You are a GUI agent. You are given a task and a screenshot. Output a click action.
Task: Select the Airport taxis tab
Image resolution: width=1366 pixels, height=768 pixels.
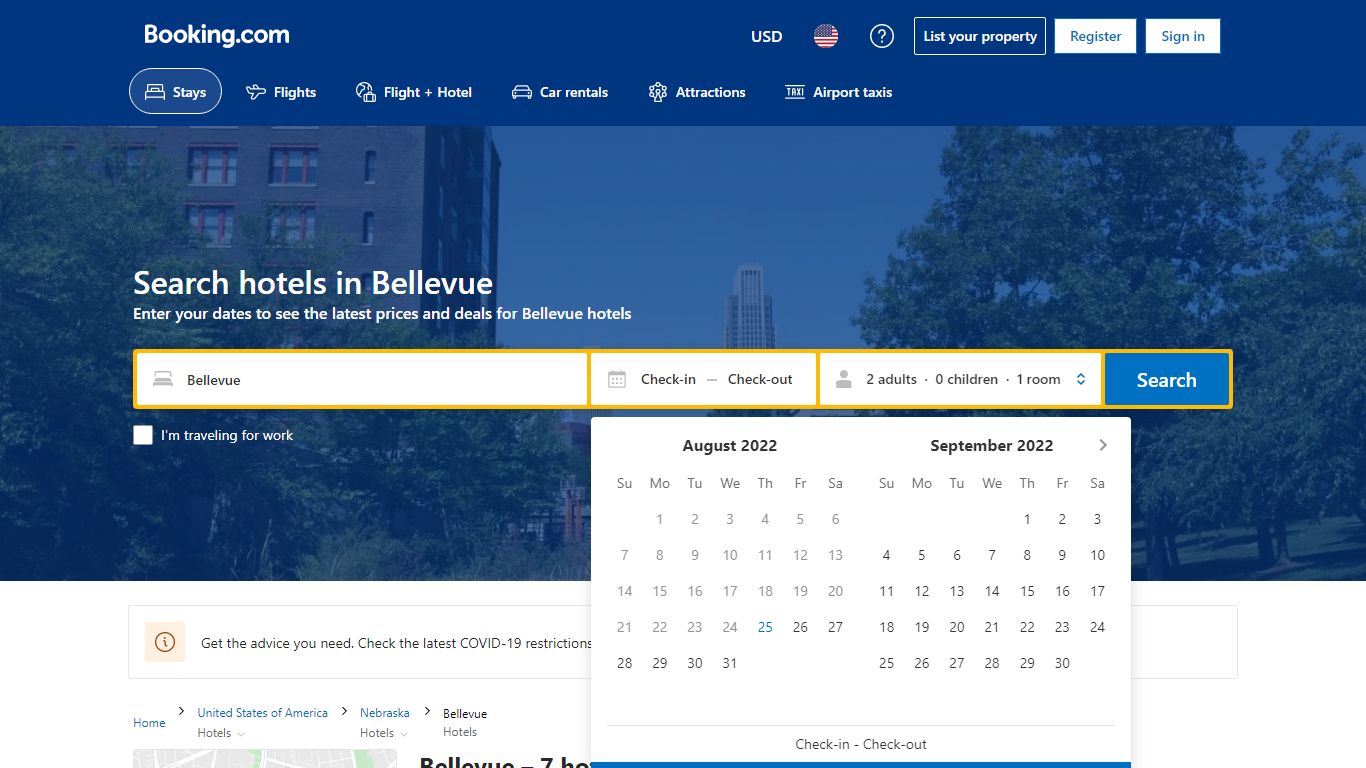point(838,92)
